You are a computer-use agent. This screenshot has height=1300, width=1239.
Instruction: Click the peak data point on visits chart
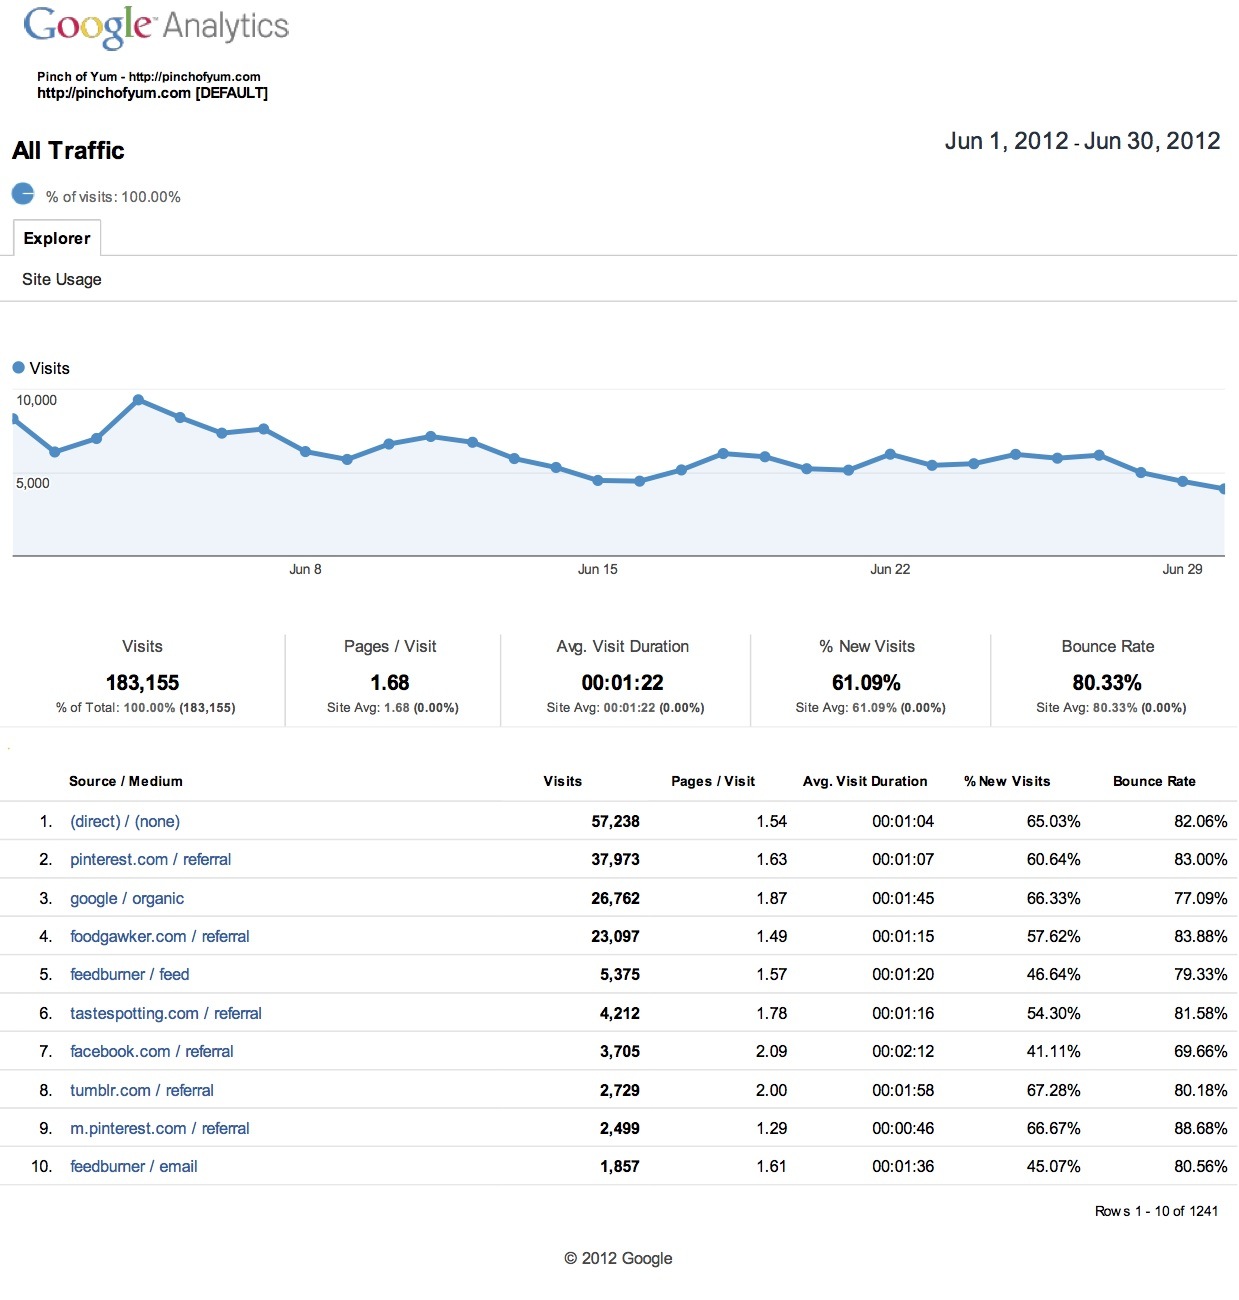click(x=139, y=400)
